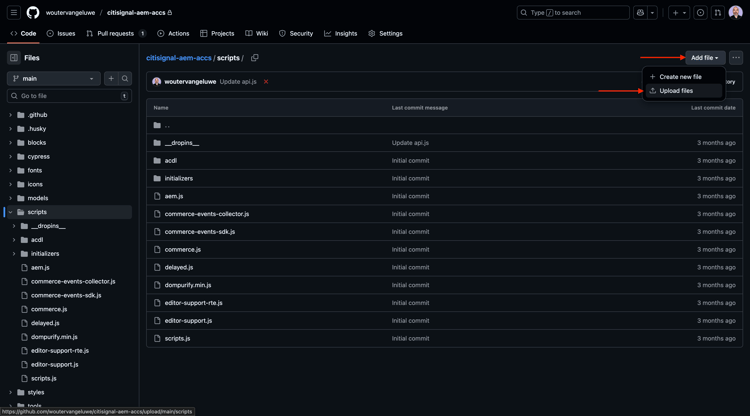The width and height of the screenshot is (750, 416).
Task: Open the create new plus menu
Action: pos(679,13)
